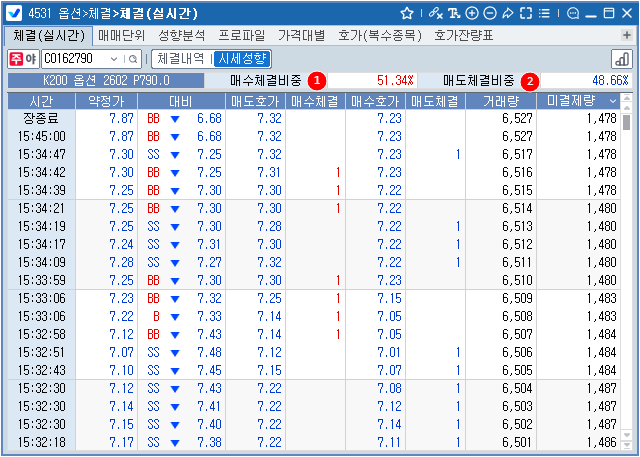Open the option code C0162790 dropdown
Screen dimensions: 640x457
pyautogui.click(x=114, y=58)
